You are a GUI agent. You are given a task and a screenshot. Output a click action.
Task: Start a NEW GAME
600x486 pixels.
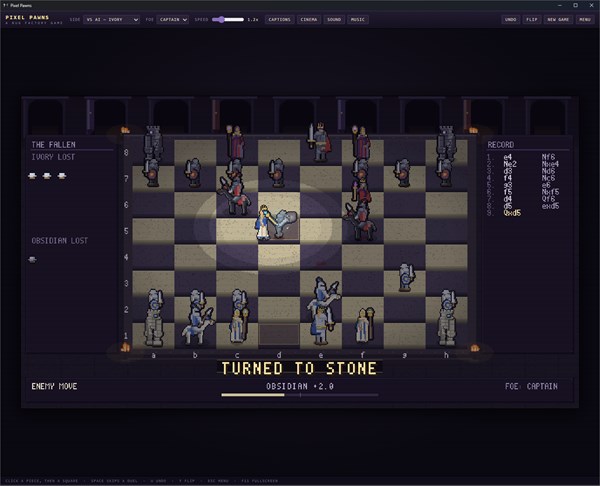point(558,20)
